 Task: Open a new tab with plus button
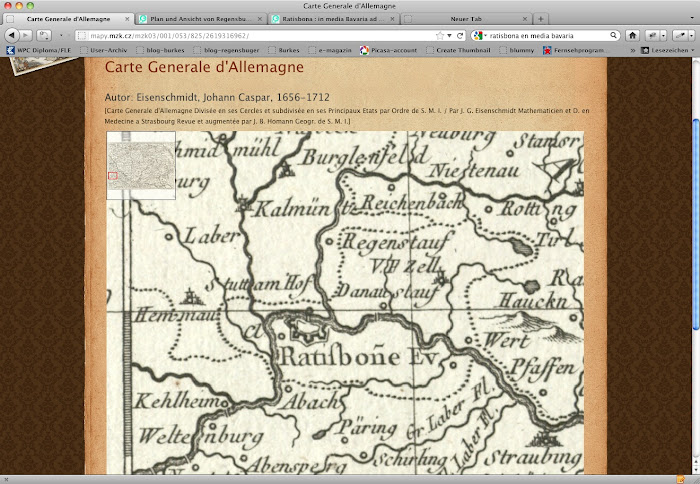[541, 19]
